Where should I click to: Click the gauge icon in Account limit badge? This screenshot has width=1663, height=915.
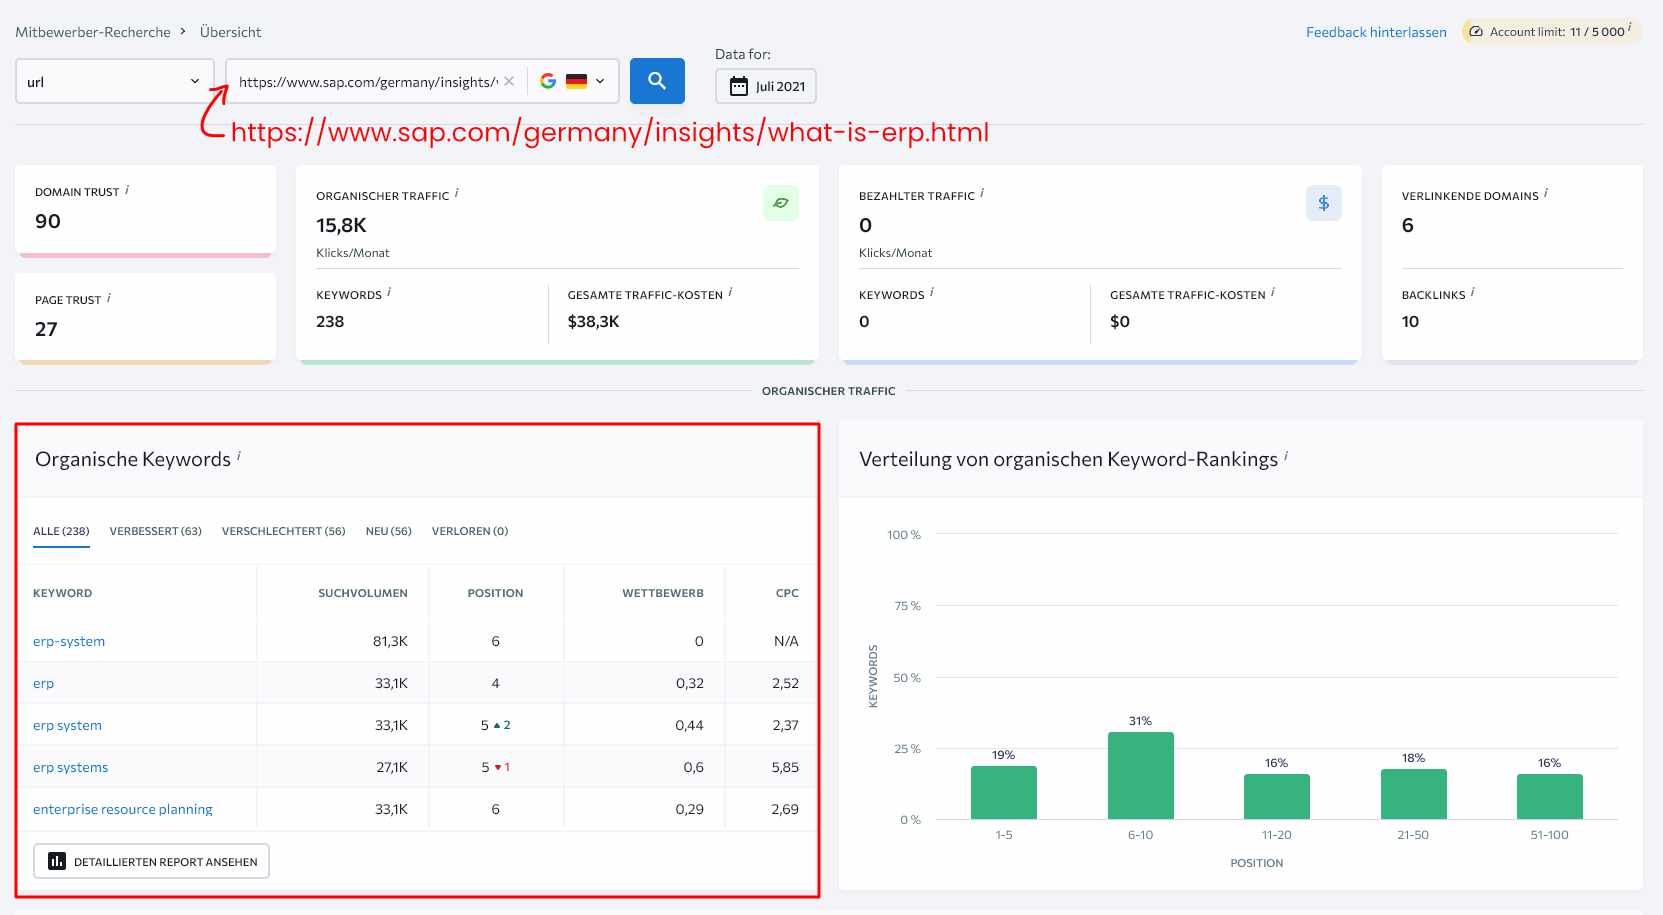(x=1476, y=32)
